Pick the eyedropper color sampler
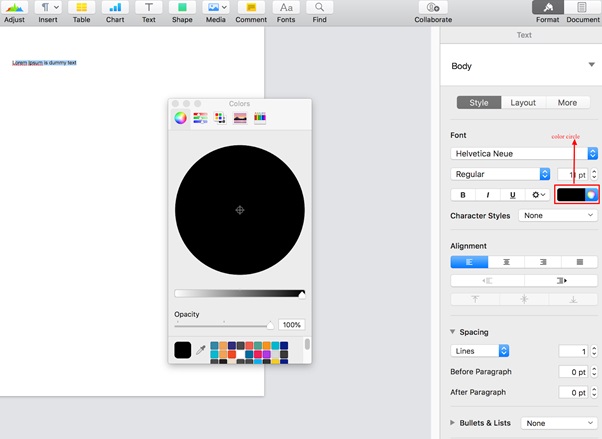 [x=201, y=350]
